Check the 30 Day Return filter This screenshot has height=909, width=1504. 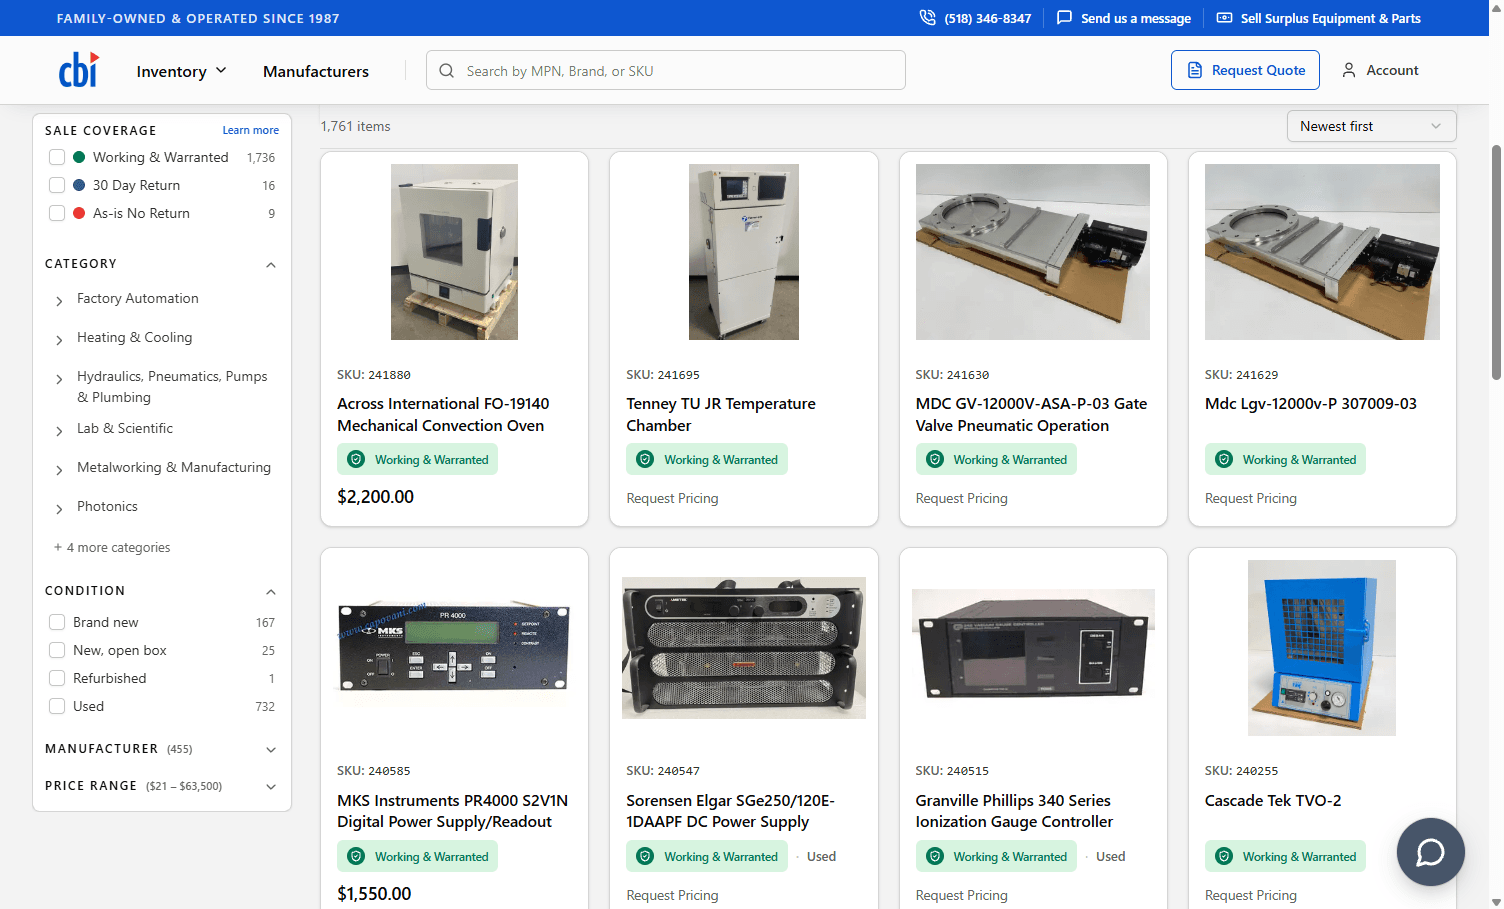[x=57, y=185]
